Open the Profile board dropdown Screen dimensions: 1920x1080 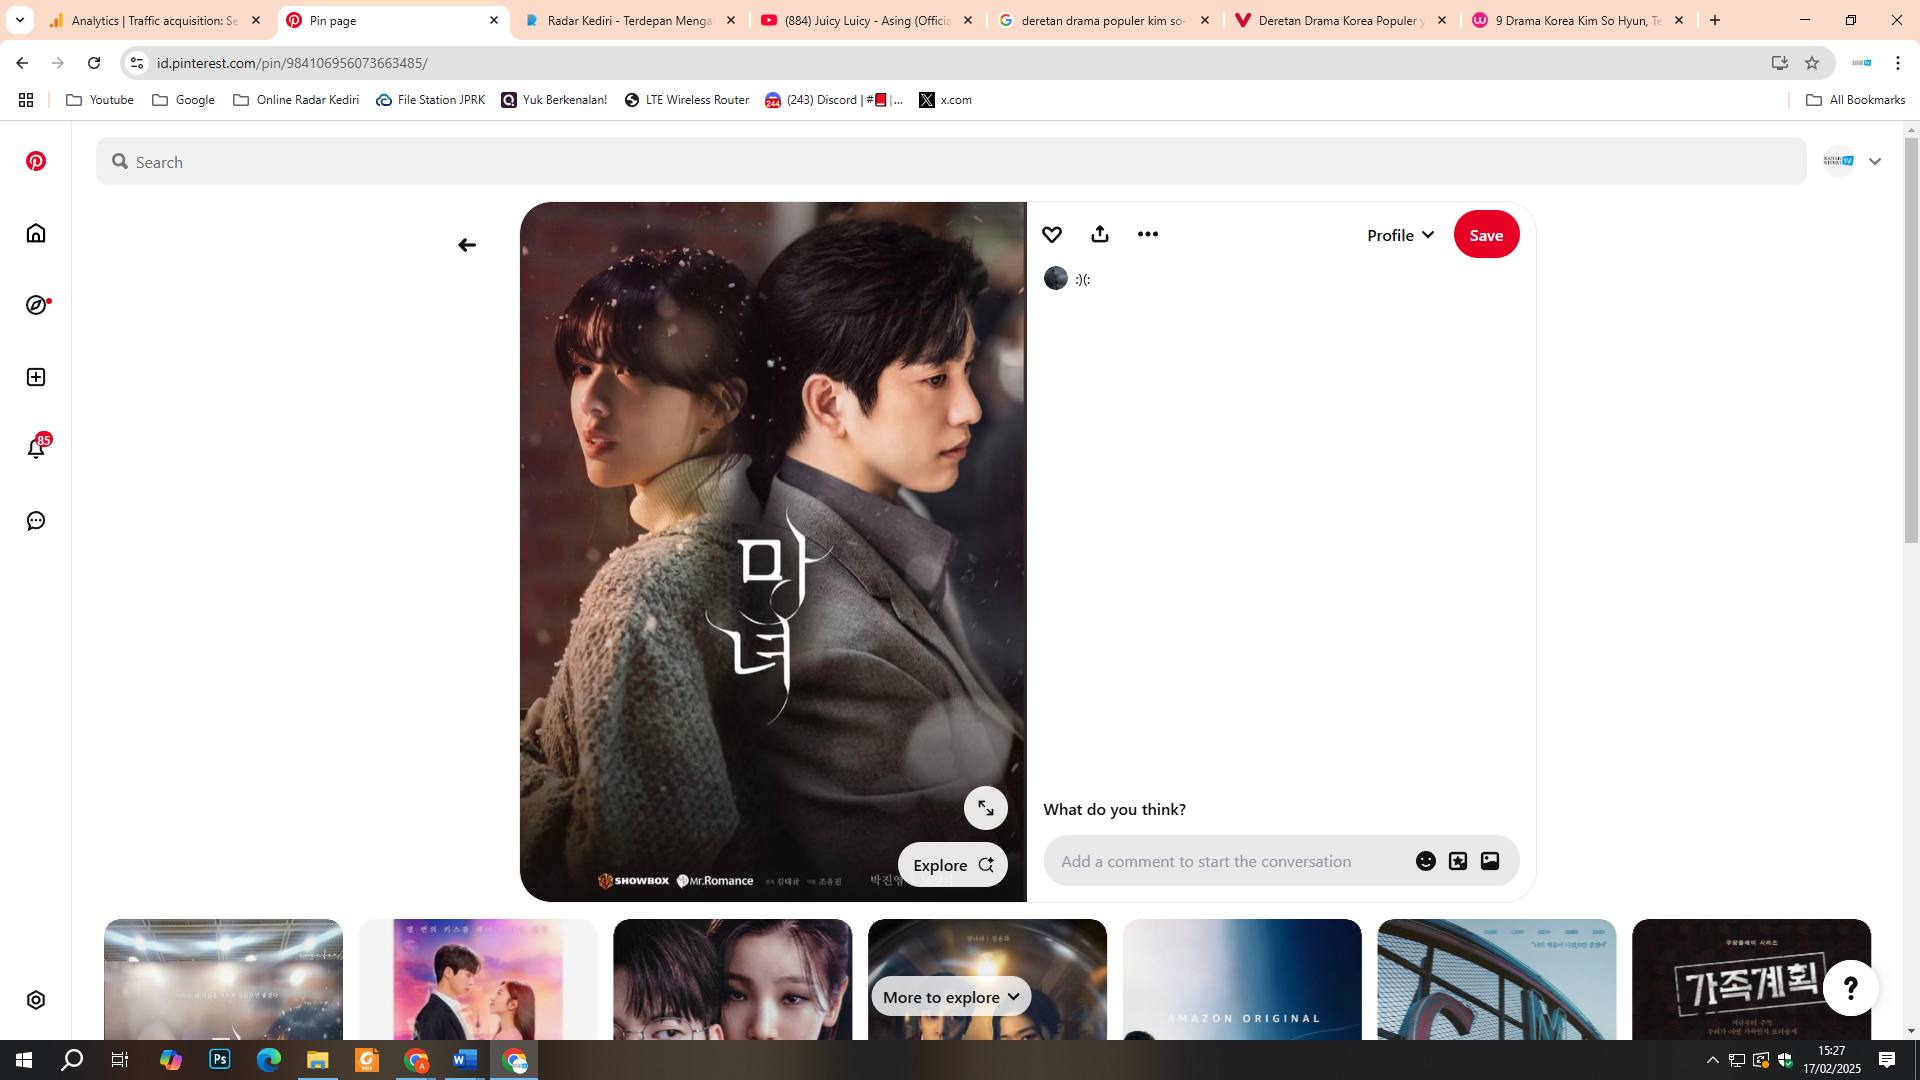point(1401,235)
